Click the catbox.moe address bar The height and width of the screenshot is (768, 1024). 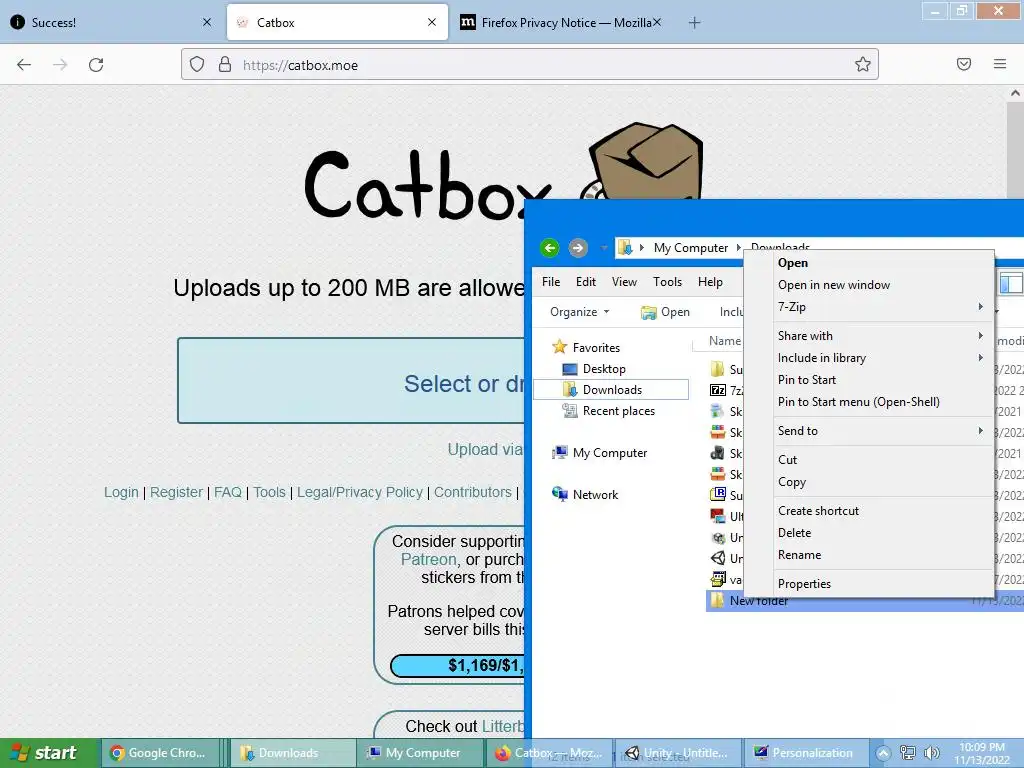coord(529,65)
